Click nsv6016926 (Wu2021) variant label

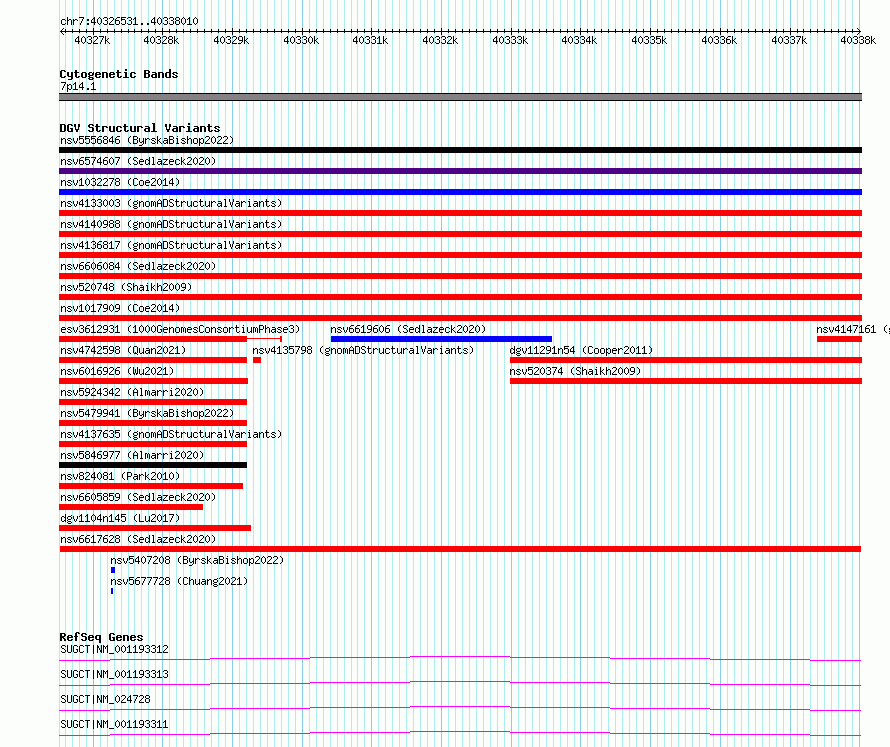coord(117,371)
